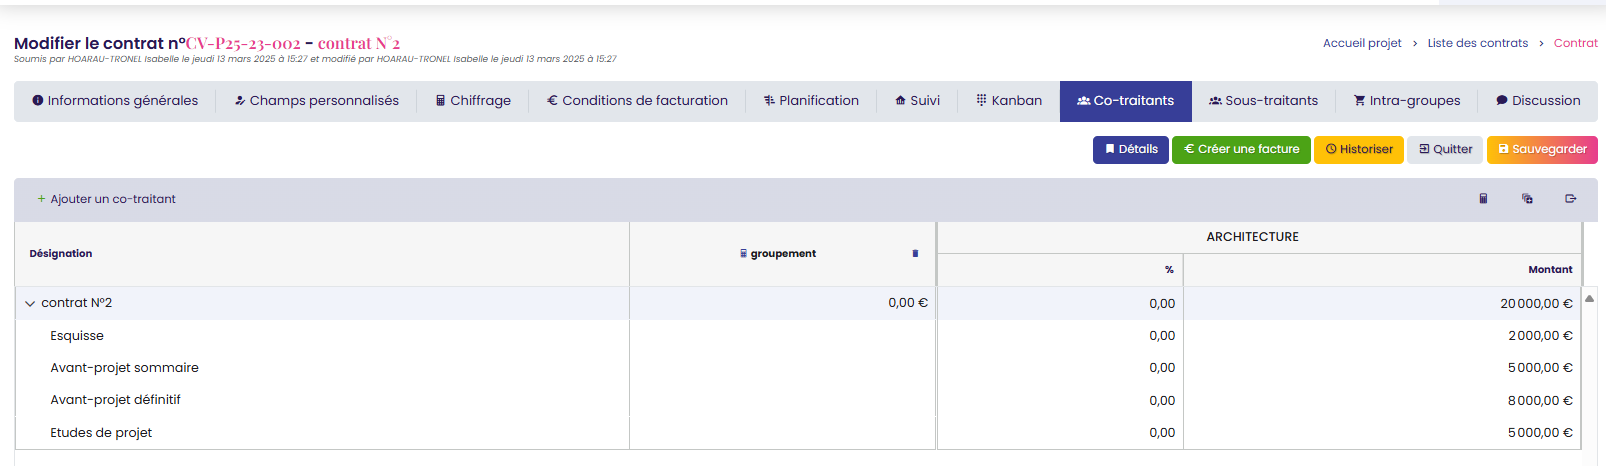Viewport: 1606px width, 466px height.
Task: Delete the groupement column with the trash icon
Action: (x=915, y=254)
